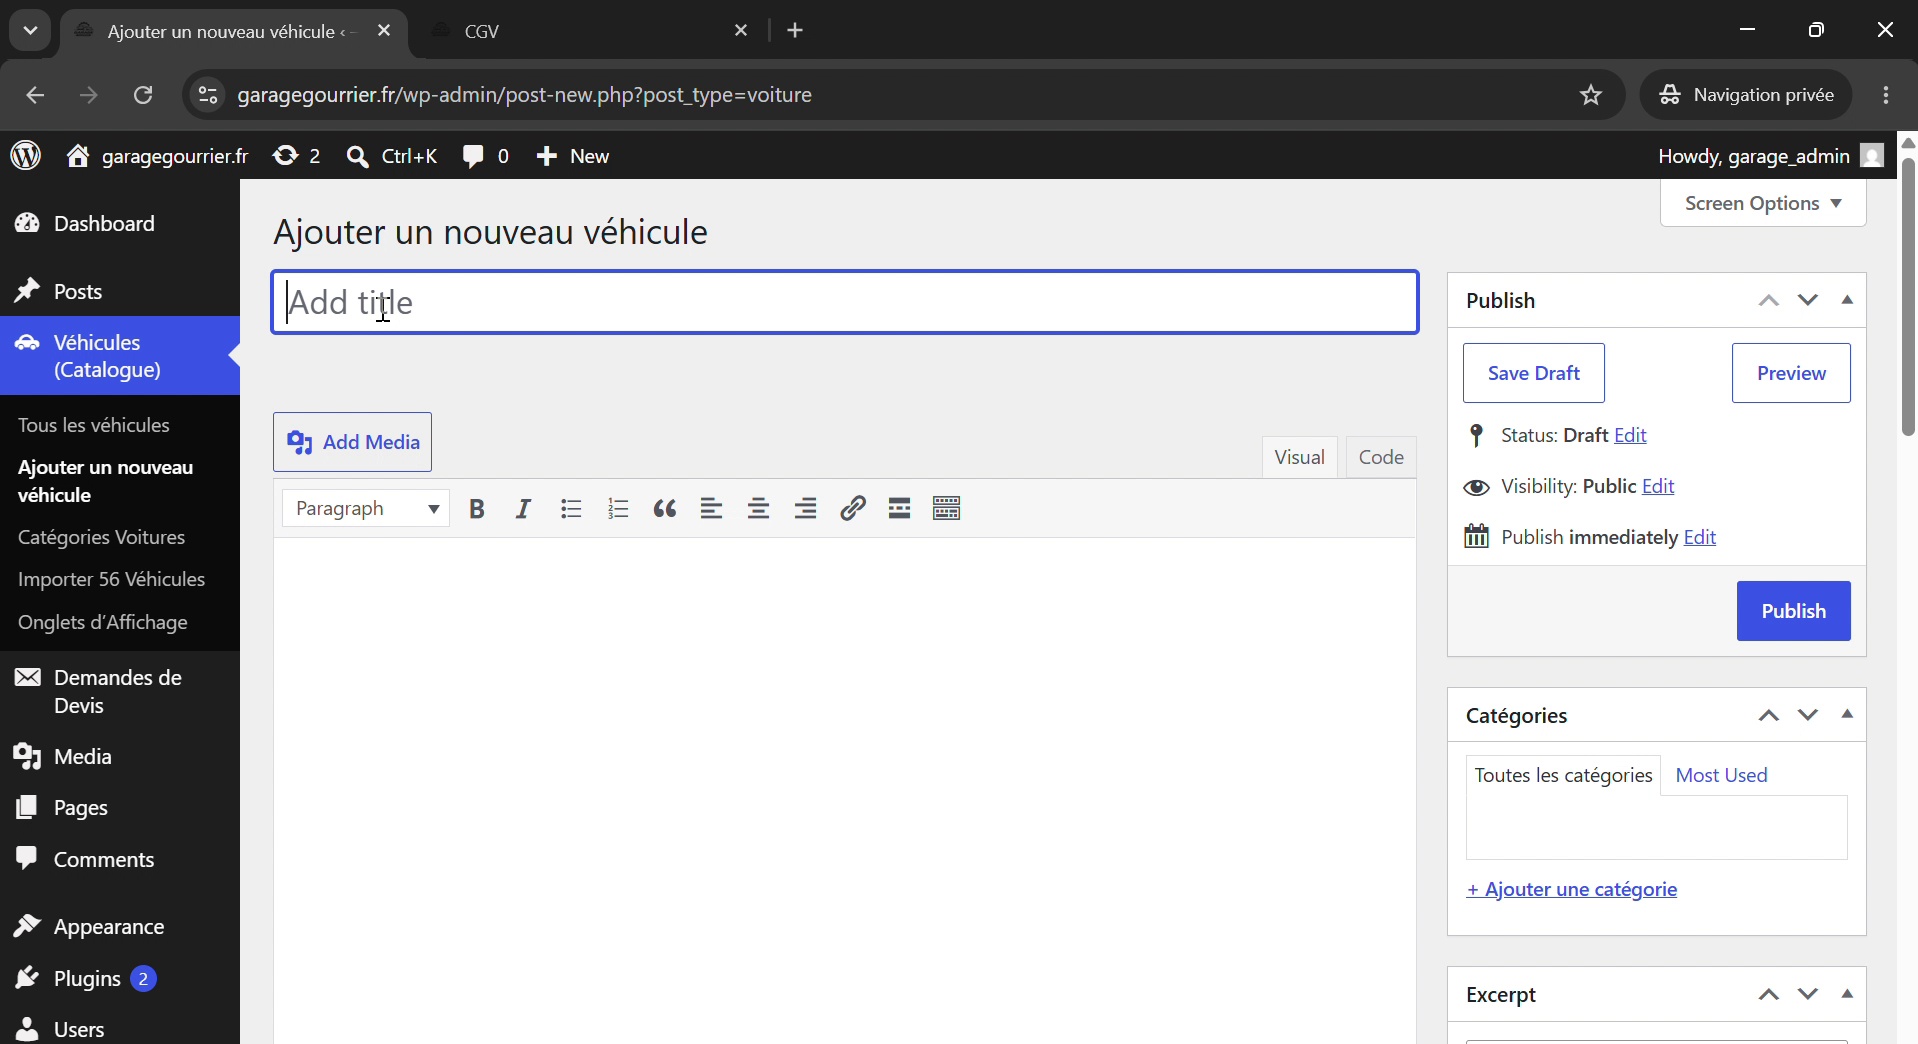Edit the Public visibility setting
Viewport: 1918px width, 1044px height.
[x=1658, y=487]
